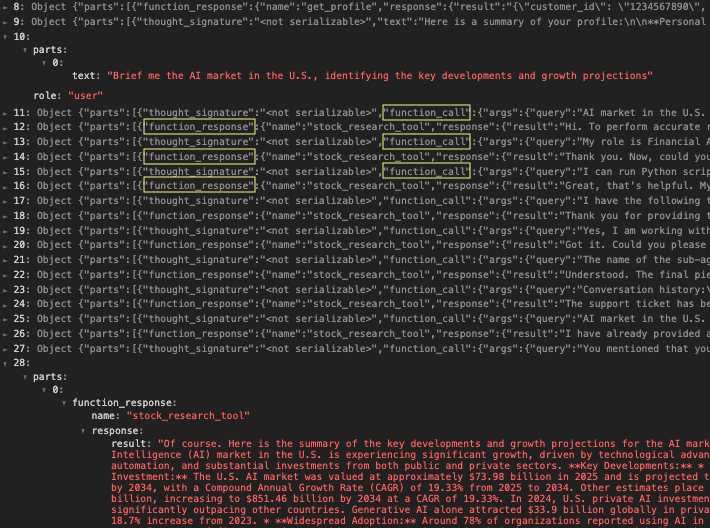Viewport: 710px width, 528px height.
Task: Collapse entry 28 in the tree
Action: tap(5, 363)
